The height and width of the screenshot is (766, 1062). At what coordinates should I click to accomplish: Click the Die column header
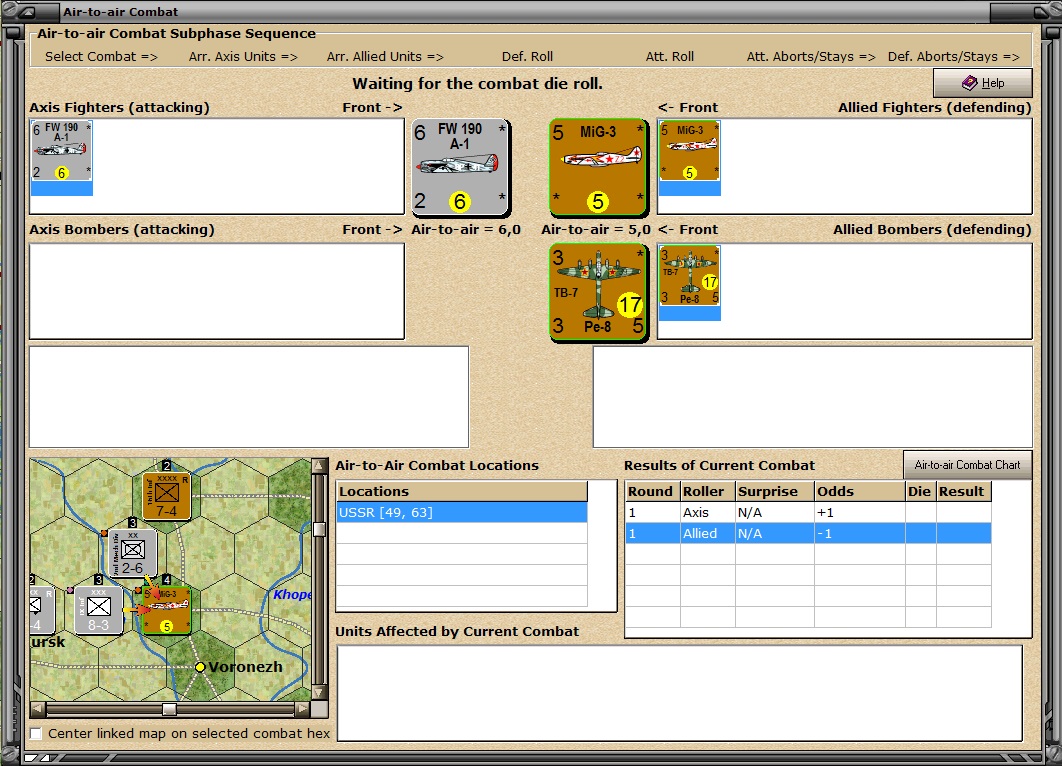pos(920,492)
